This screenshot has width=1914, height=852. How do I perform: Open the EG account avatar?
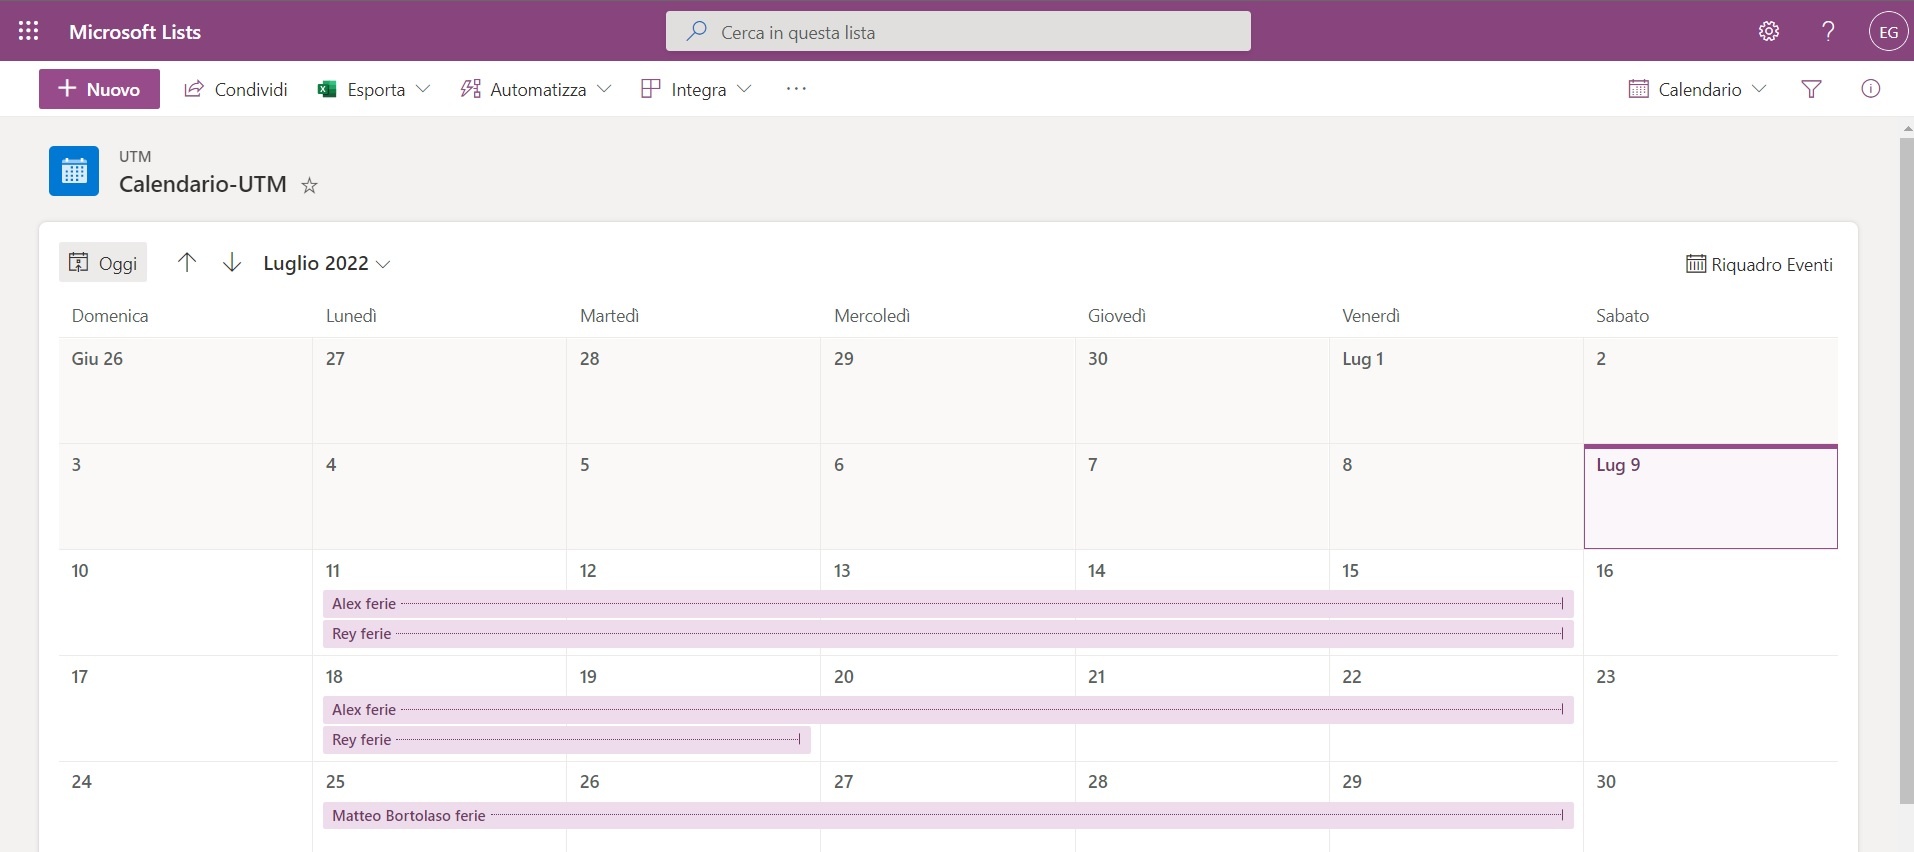coord(1888,31)
